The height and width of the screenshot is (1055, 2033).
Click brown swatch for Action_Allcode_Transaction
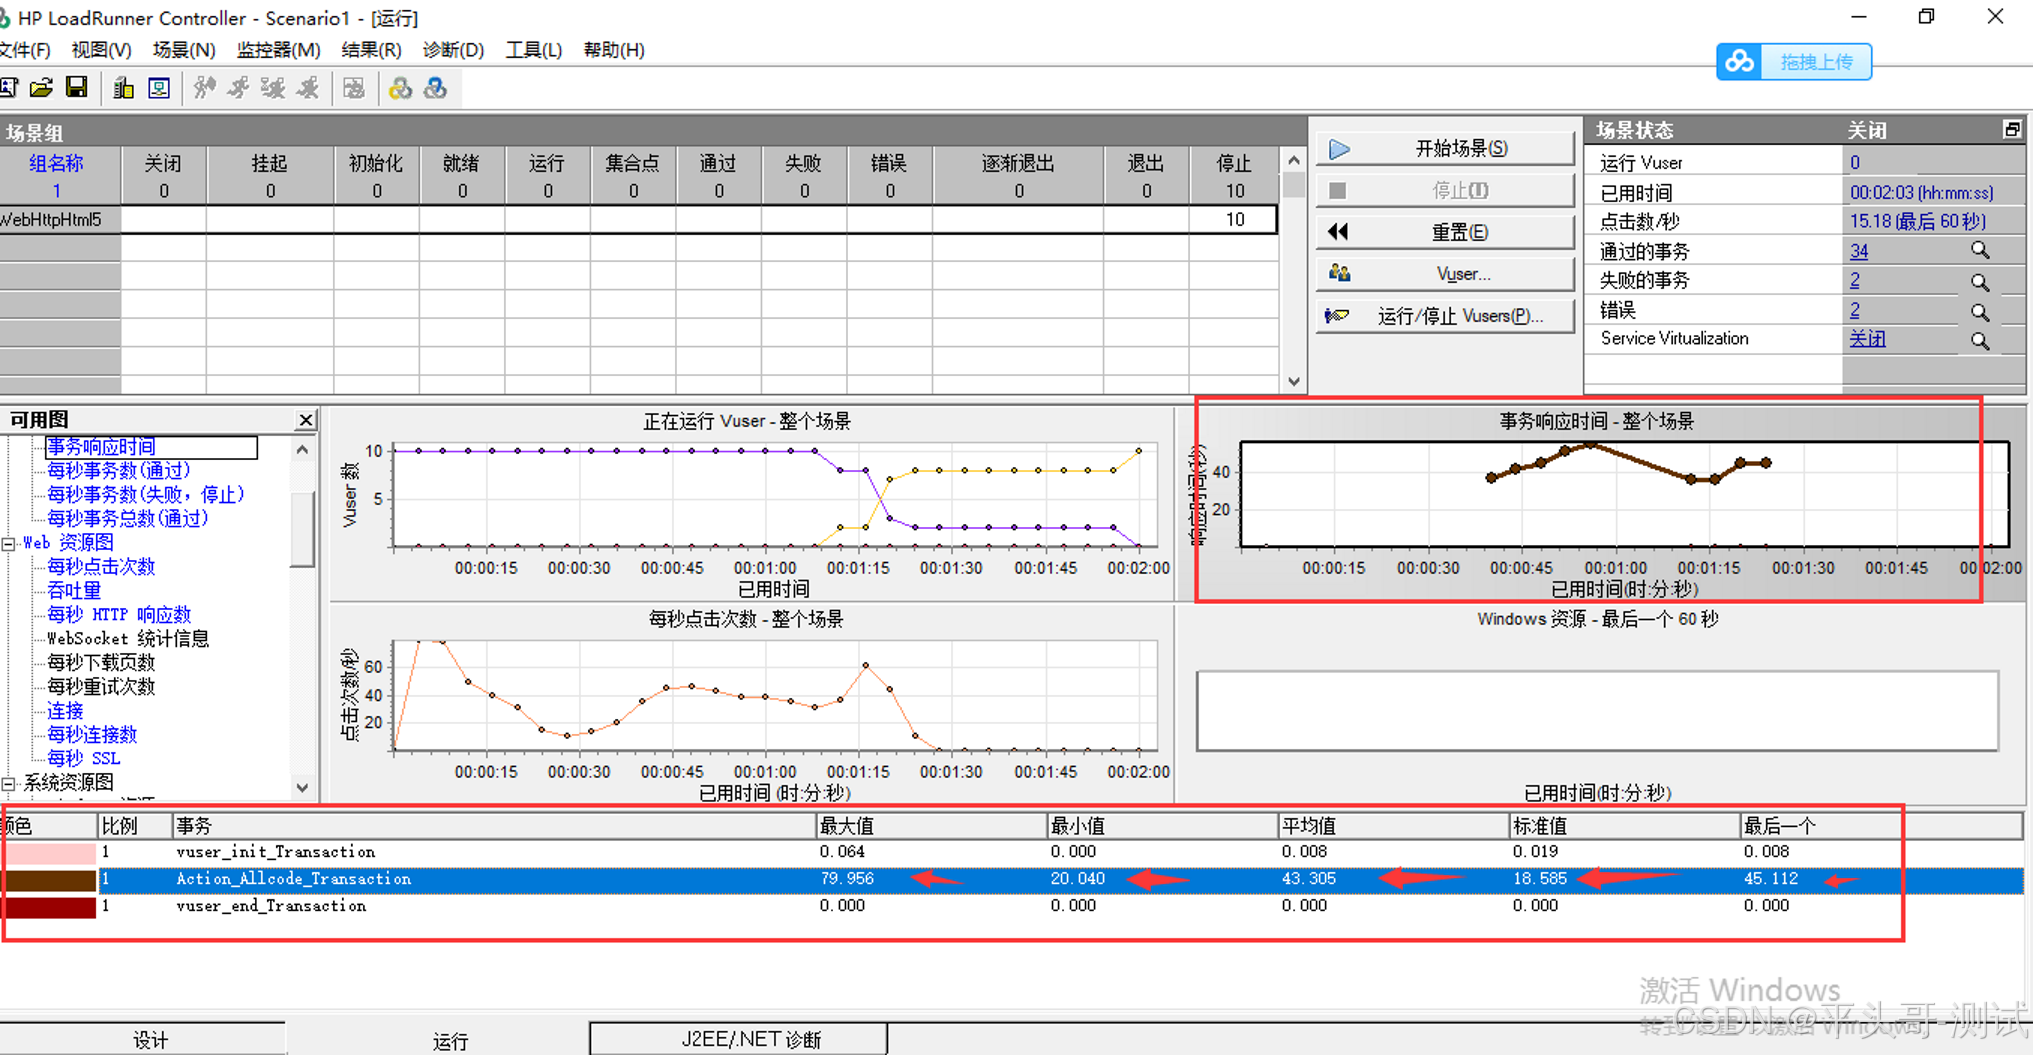[x=50, y=880]
